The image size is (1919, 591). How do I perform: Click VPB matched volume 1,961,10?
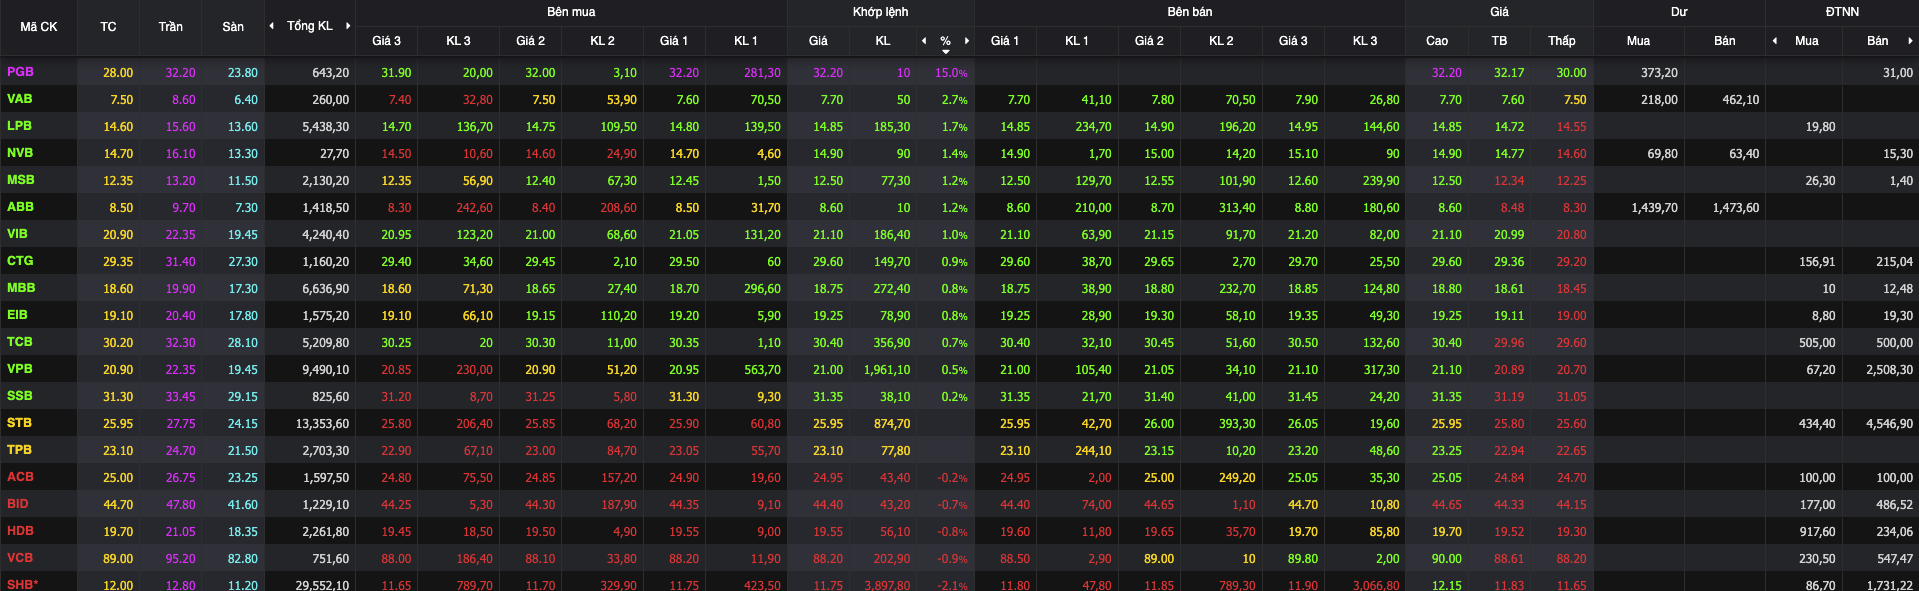coord(887,370)
